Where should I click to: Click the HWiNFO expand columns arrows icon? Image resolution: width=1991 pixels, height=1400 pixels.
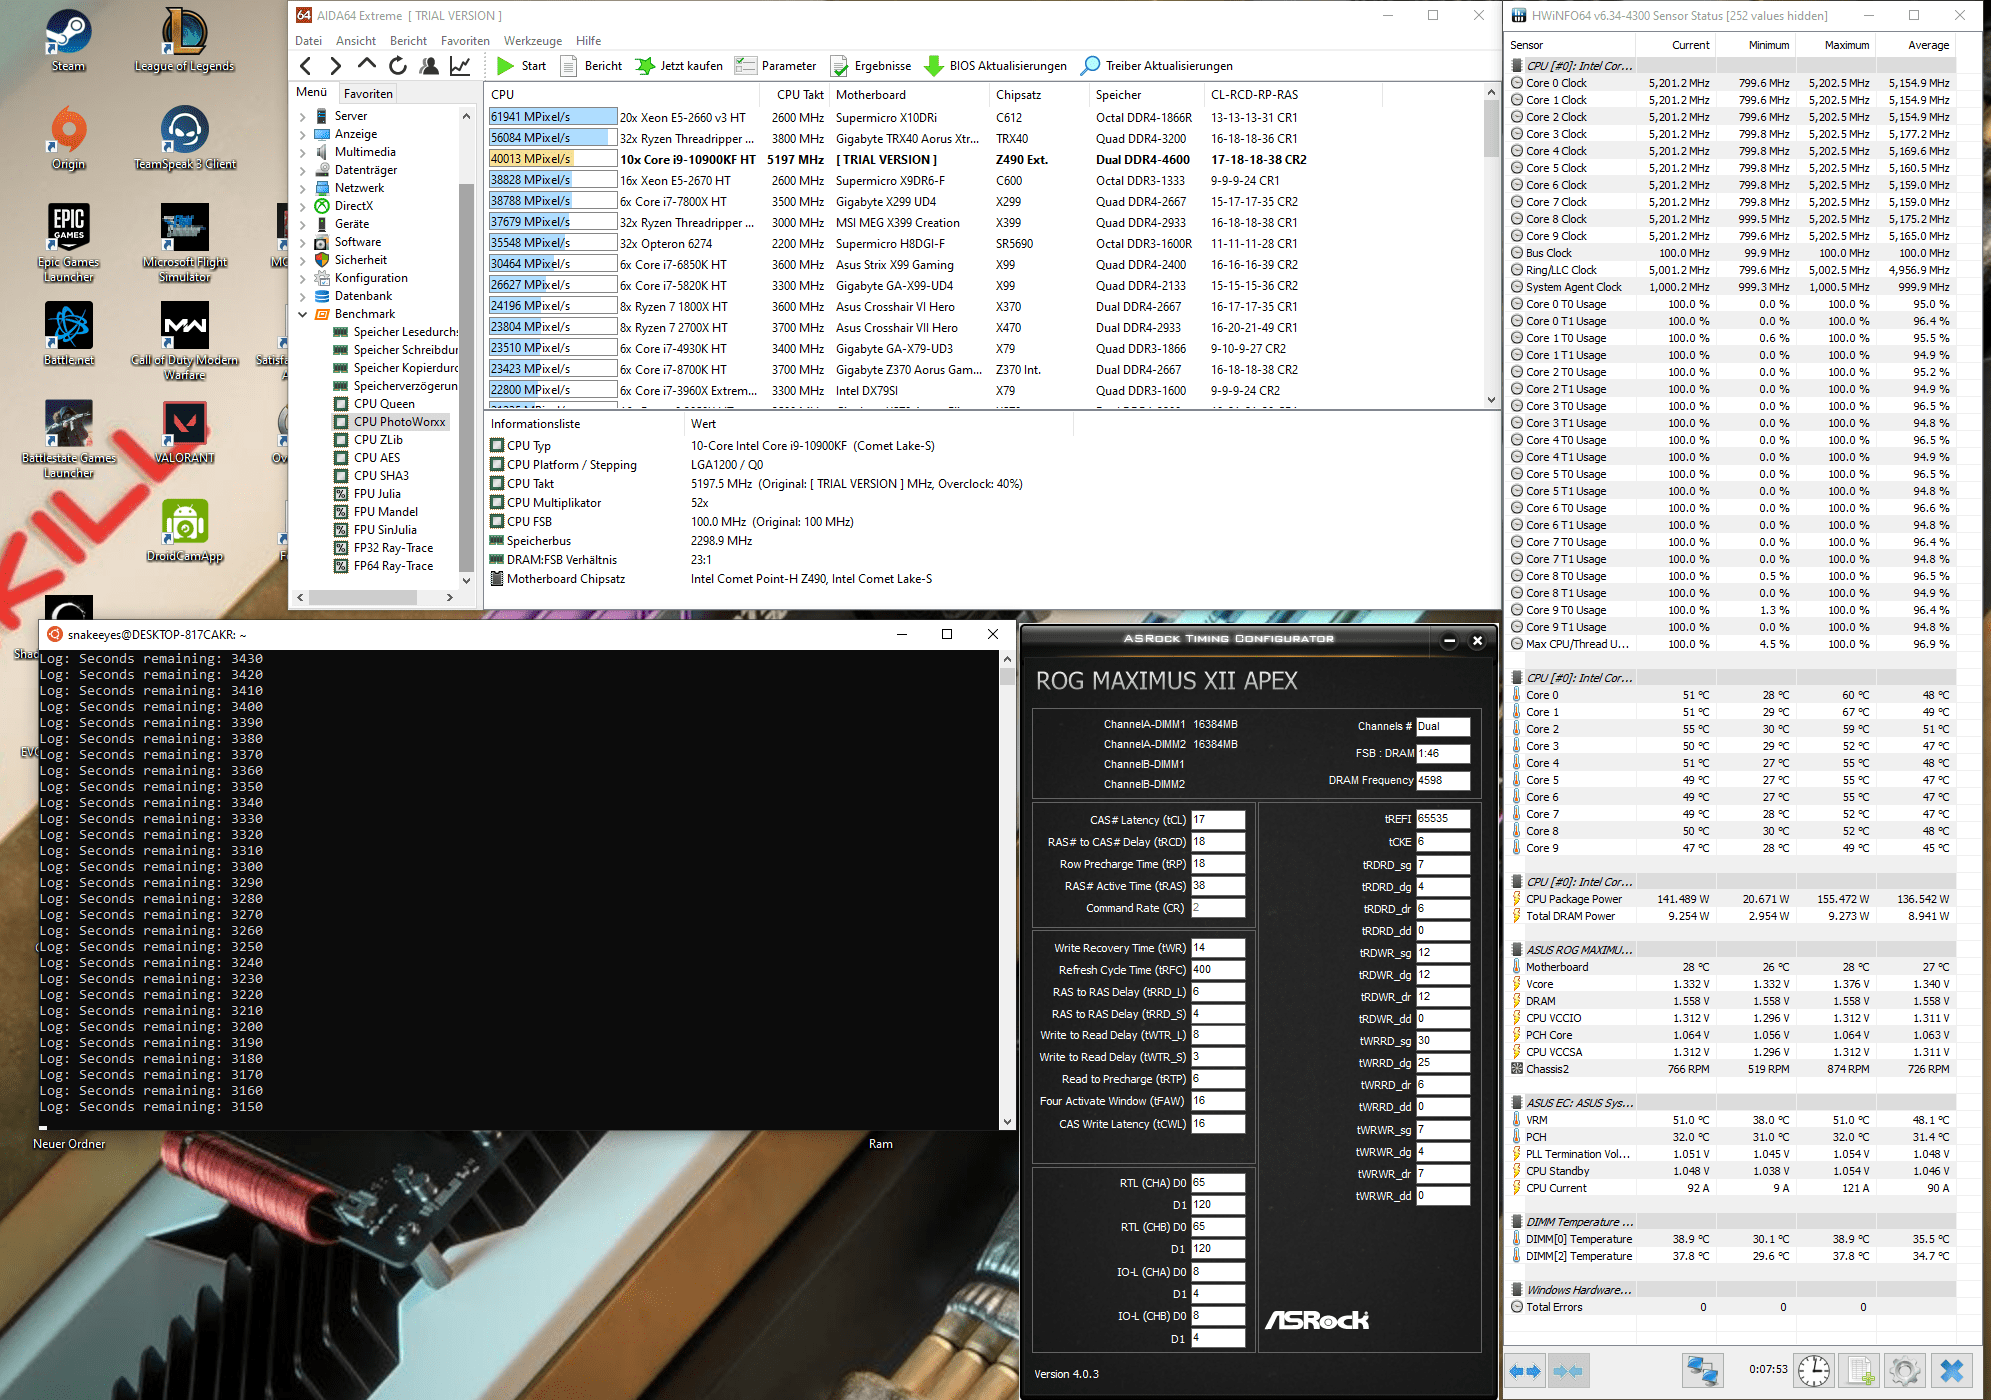[x=1525, y=1370]
